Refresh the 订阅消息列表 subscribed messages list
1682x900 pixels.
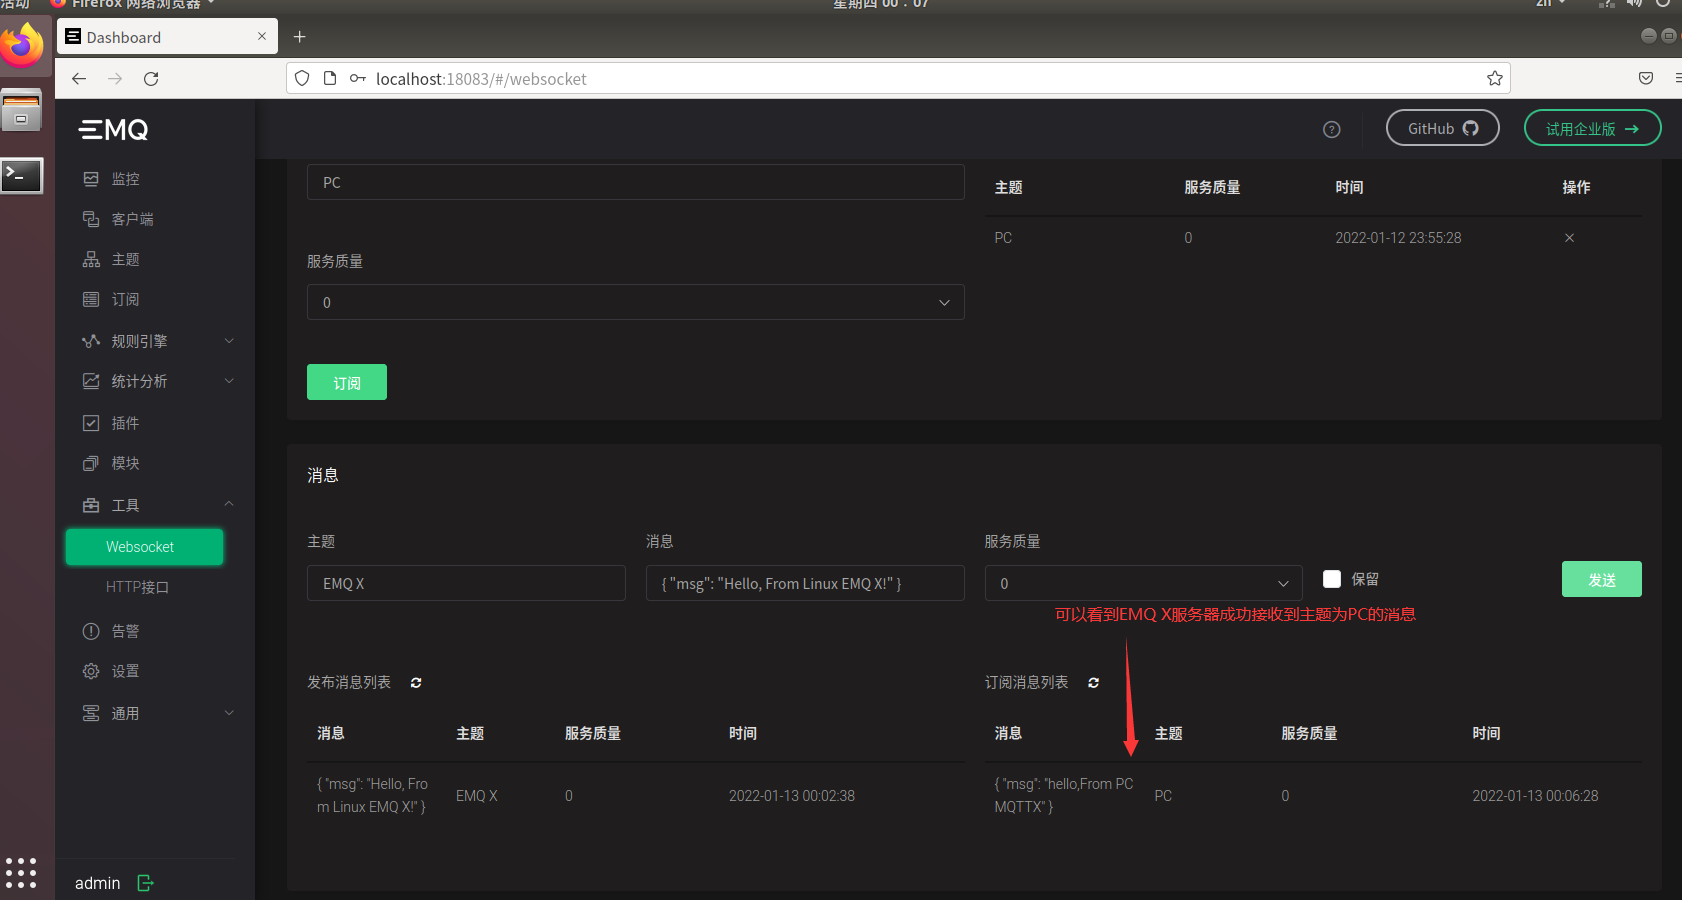point(1093,682)
